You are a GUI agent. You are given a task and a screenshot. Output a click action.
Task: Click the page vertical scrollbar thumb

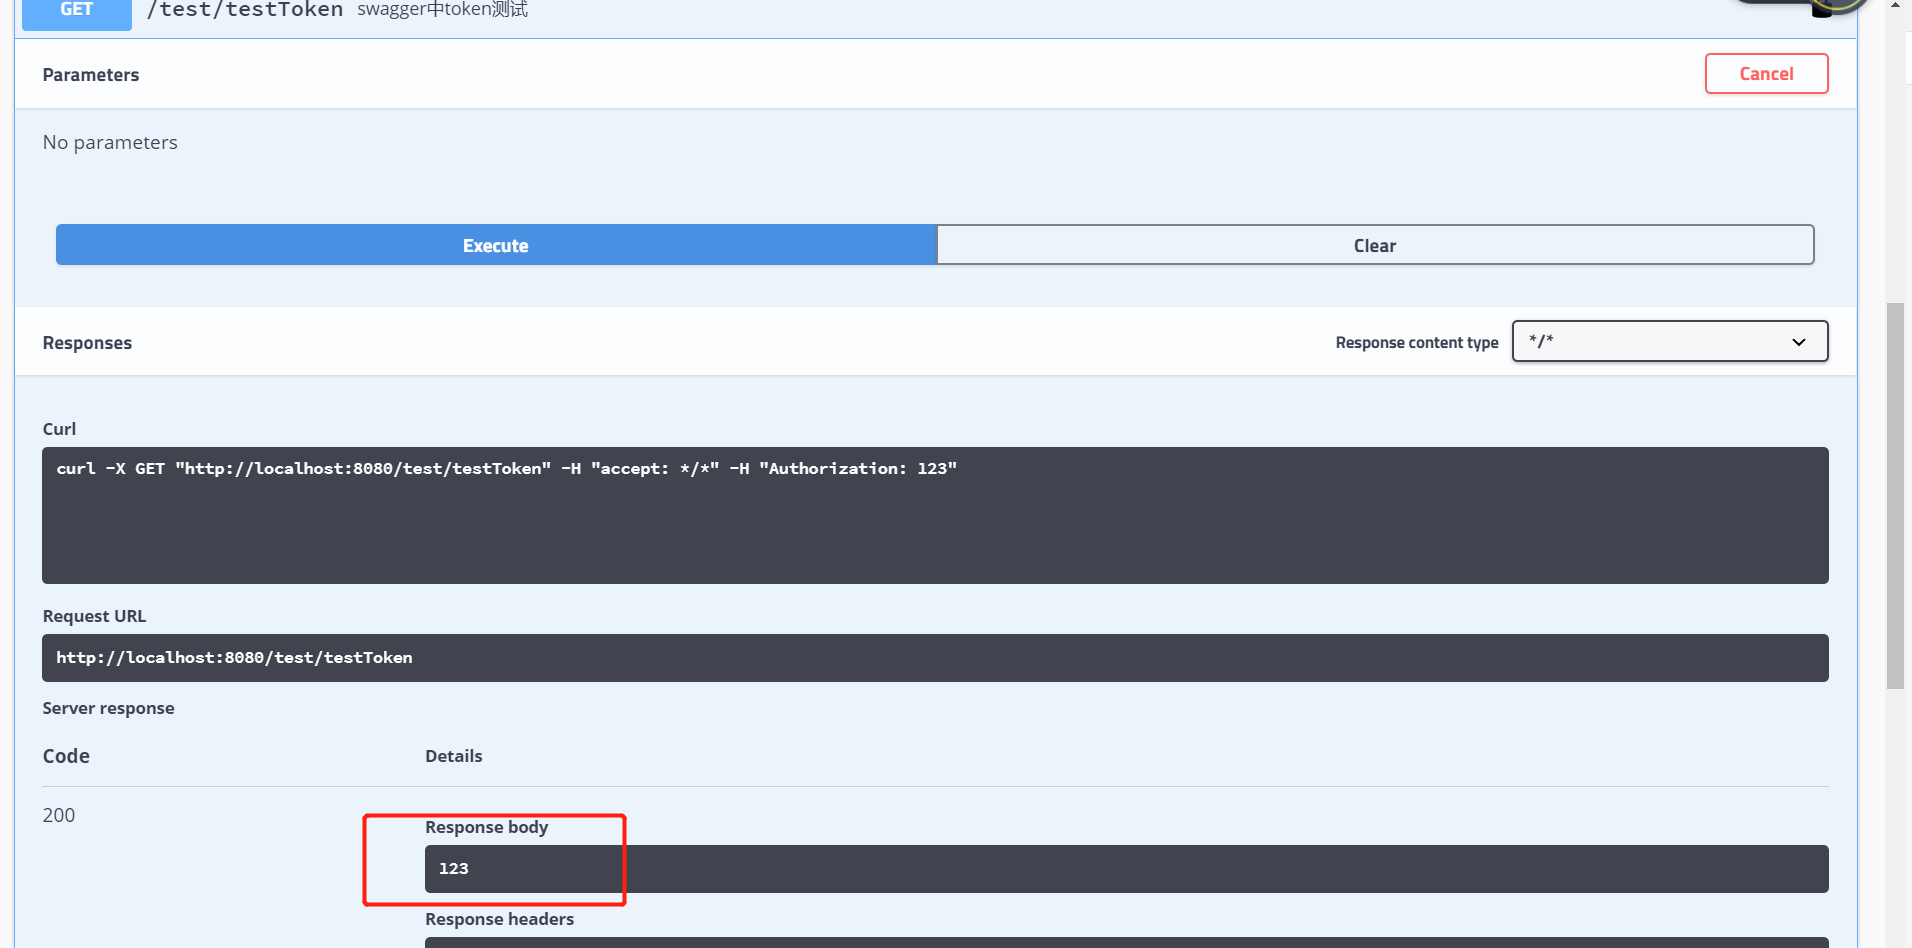[x=1895, y=496]
